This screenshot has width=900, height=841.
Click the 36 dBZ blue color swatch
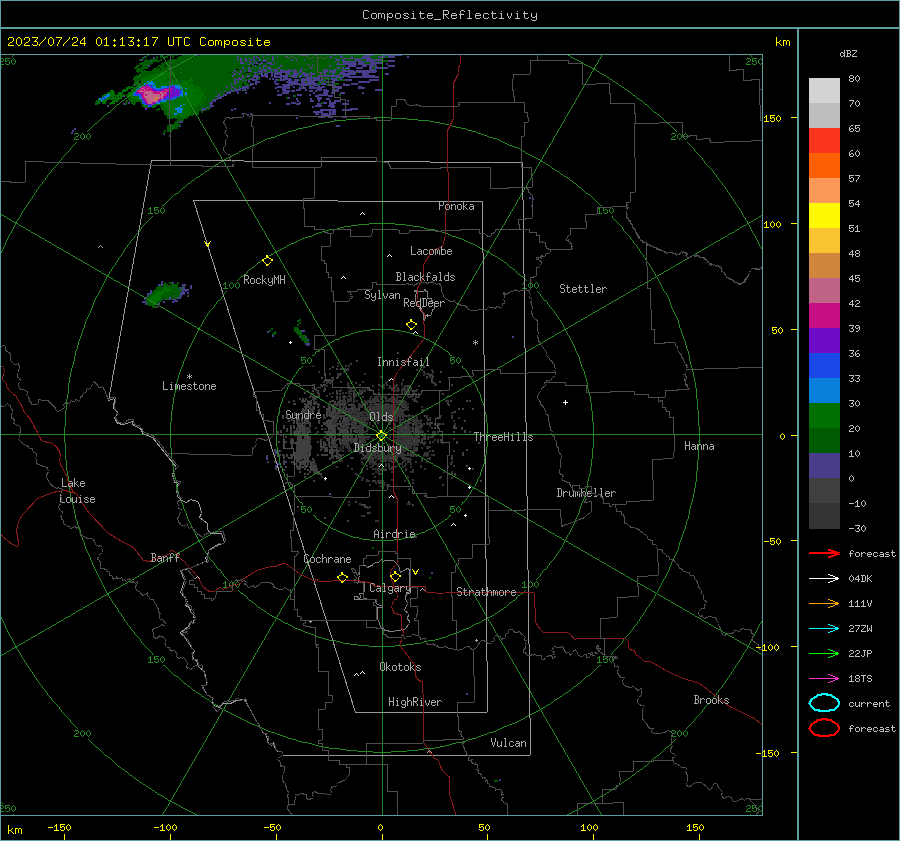(x=824, y=365)
